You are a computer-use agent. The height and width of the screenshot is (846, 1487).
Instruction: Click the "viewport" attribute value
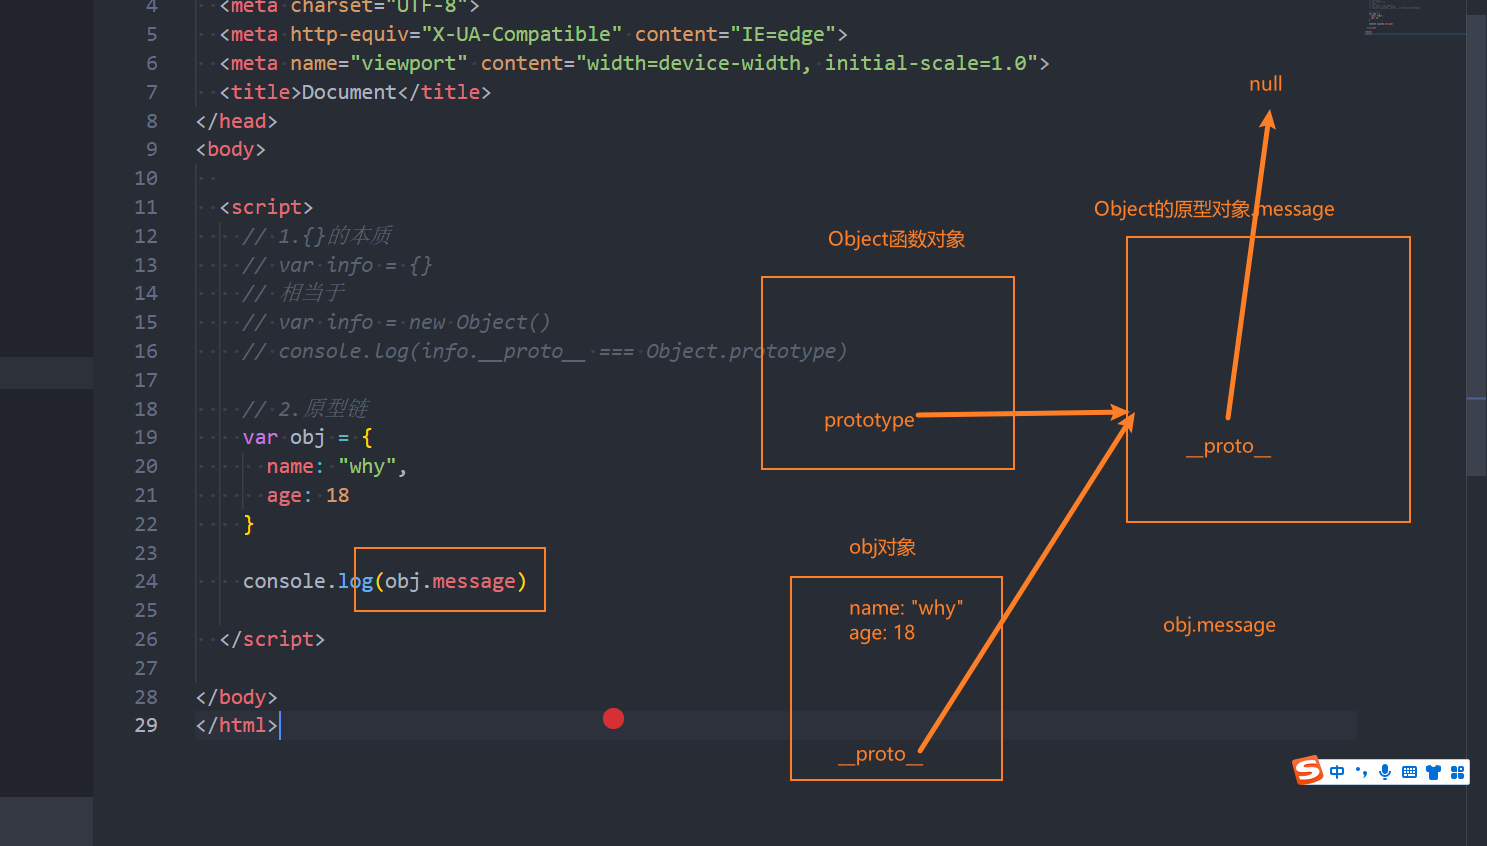(409, 63)
